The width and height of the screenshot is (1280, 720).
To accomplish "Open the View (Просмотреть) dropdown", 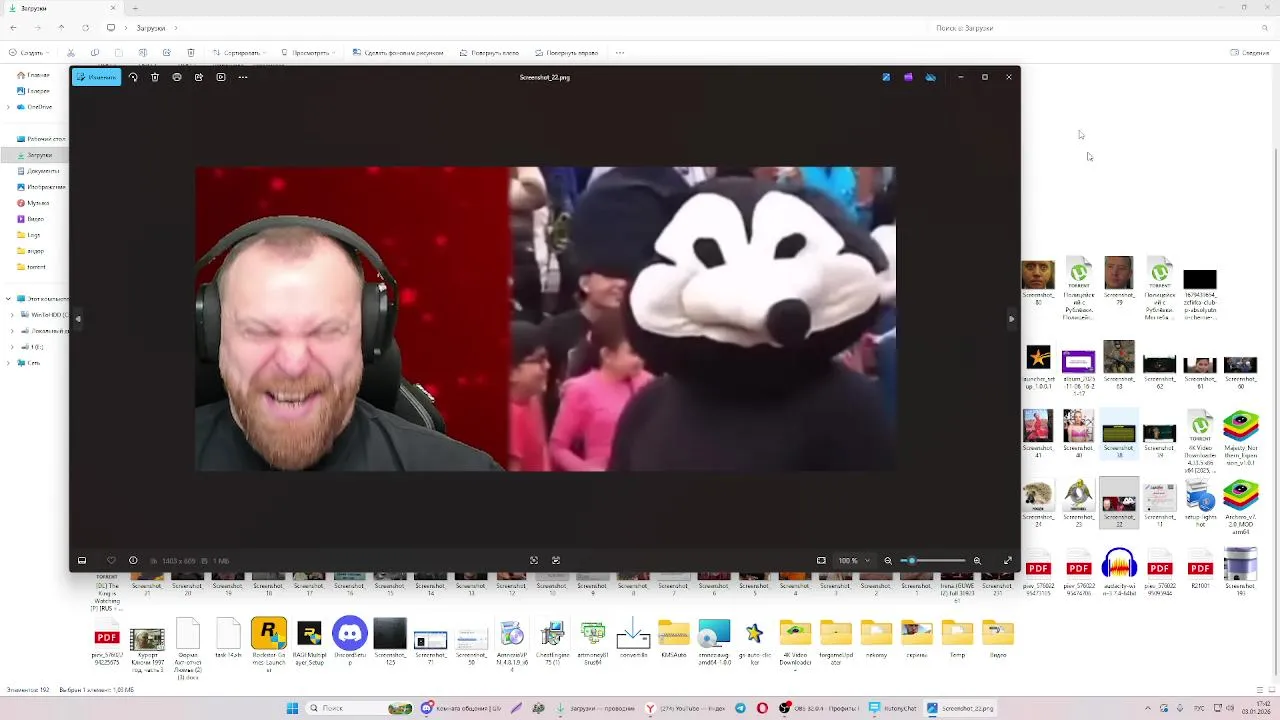I will click(x=307, y=53).
